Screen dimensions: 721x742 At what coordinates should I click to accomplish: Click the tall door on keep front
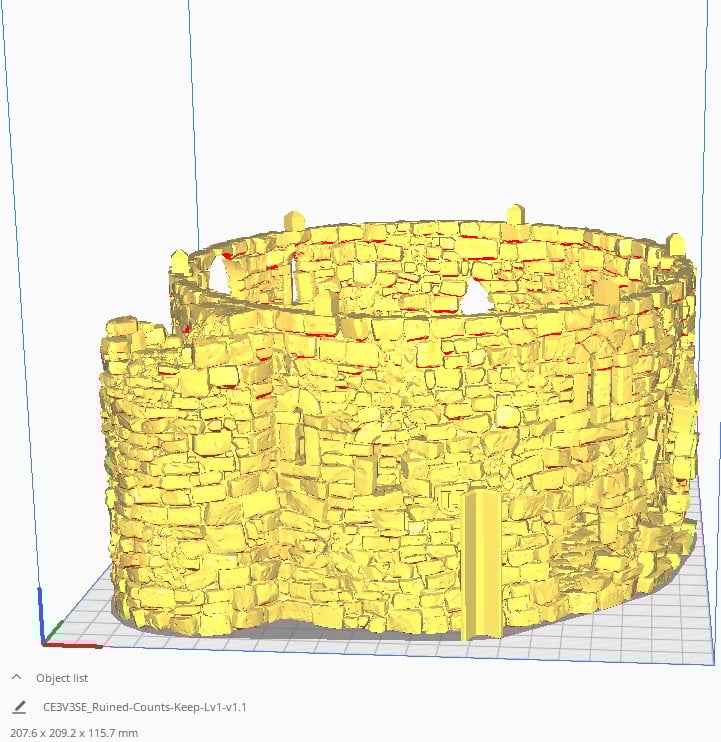point(482,564)
